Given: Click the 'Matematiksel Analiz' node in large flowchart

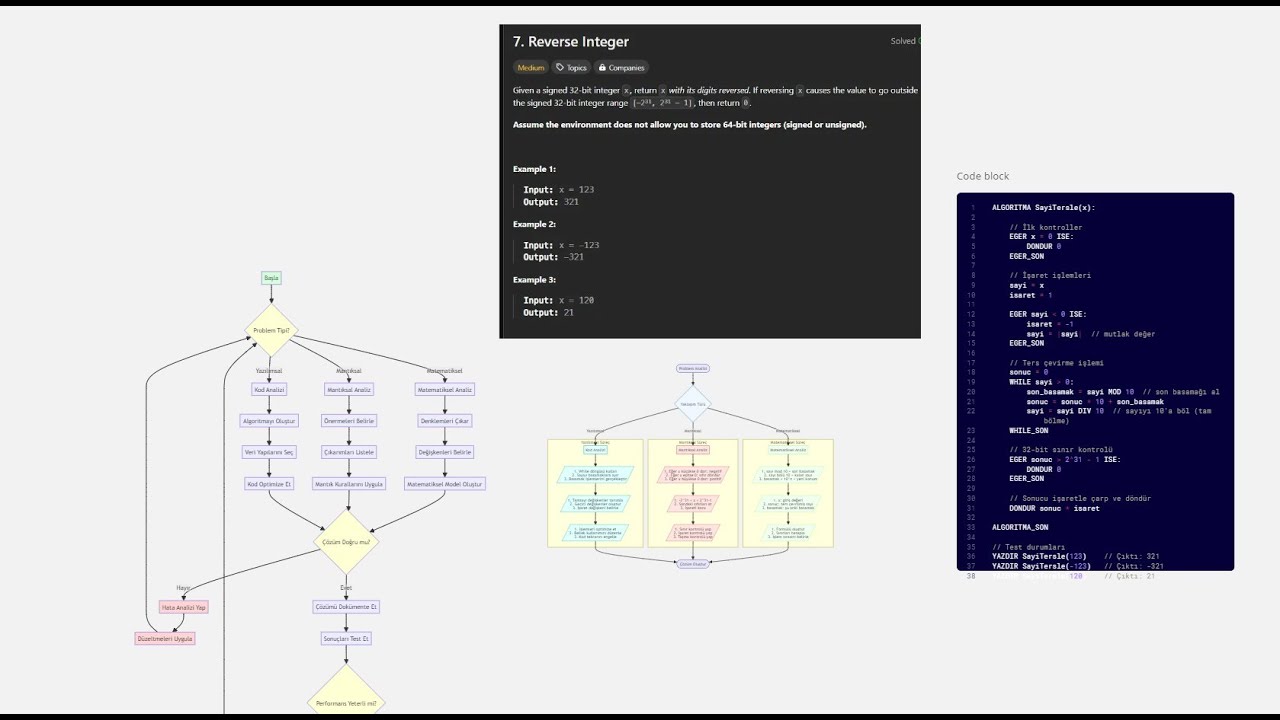Looking at the screenshot, I should pyautogui.click(x=445, y=390).
